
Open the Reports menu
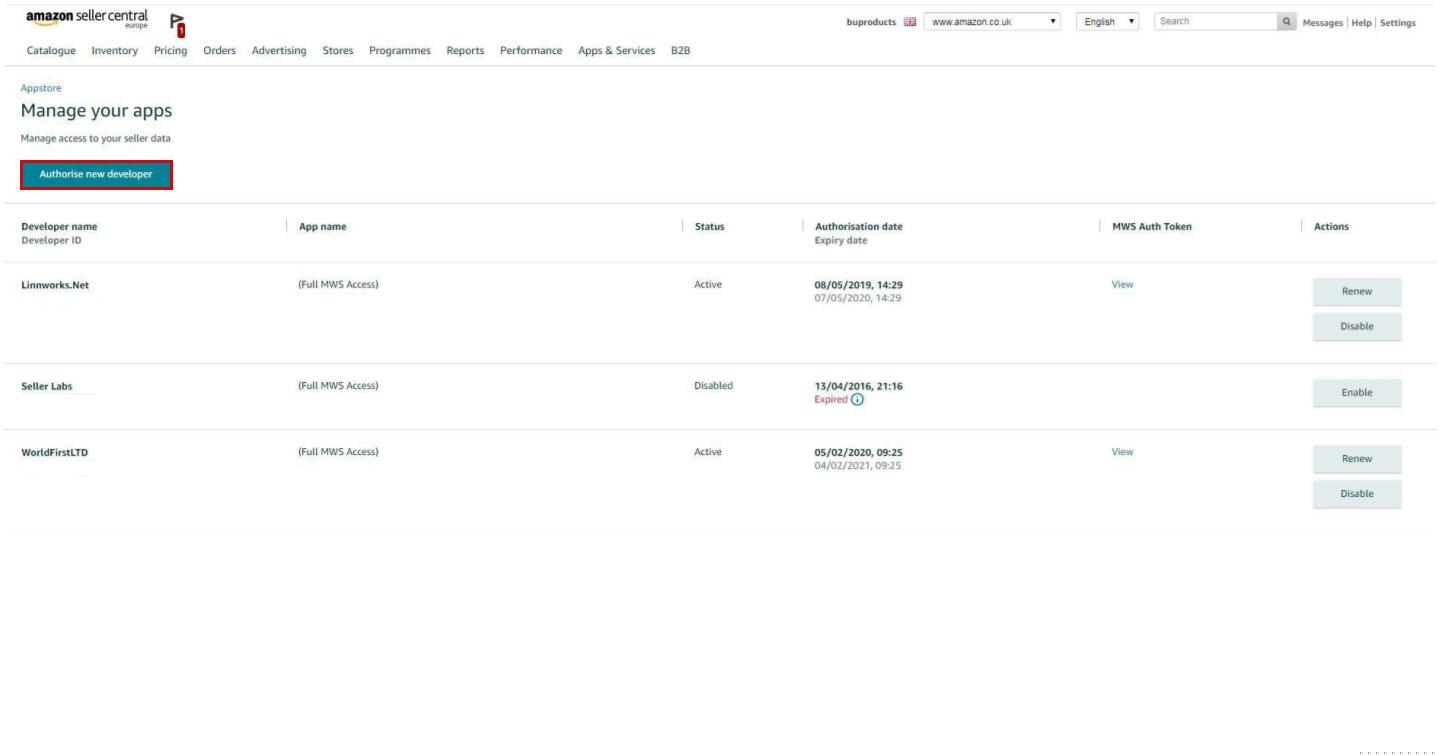coord(465,51)
